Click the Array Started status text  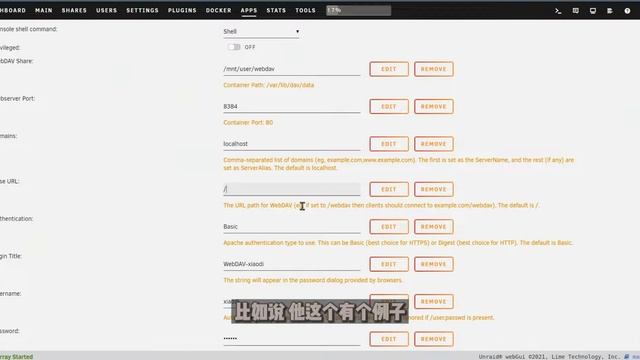(x=16, y=357)
